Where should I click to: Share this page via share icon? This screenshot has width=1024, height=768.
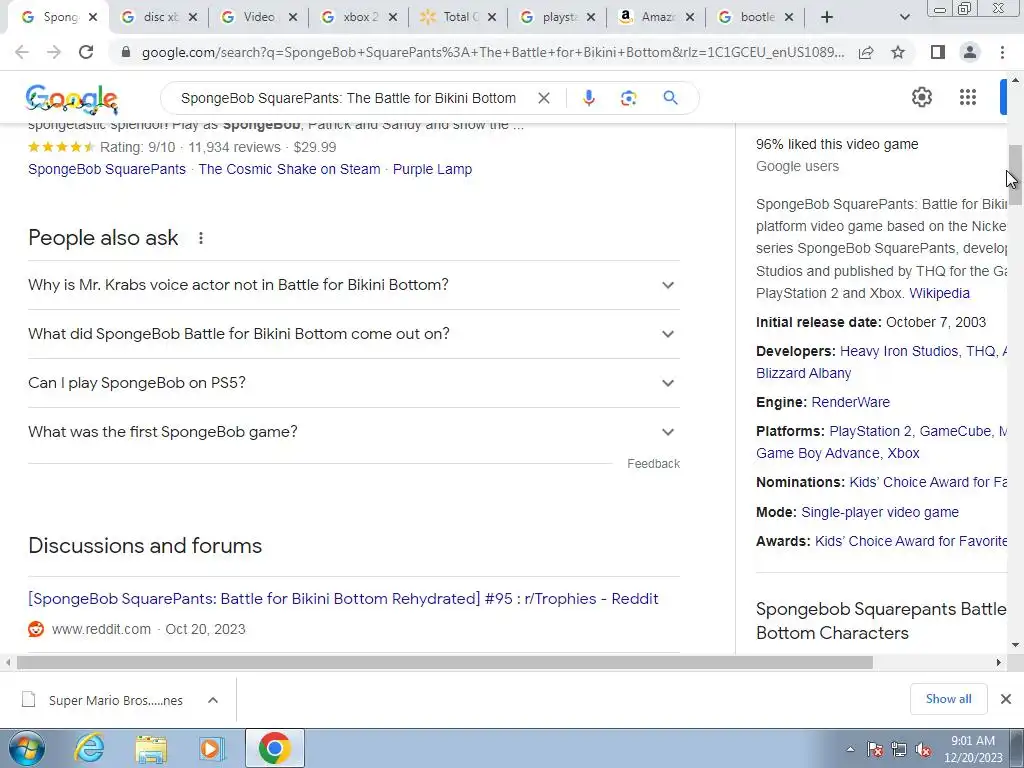866,52
